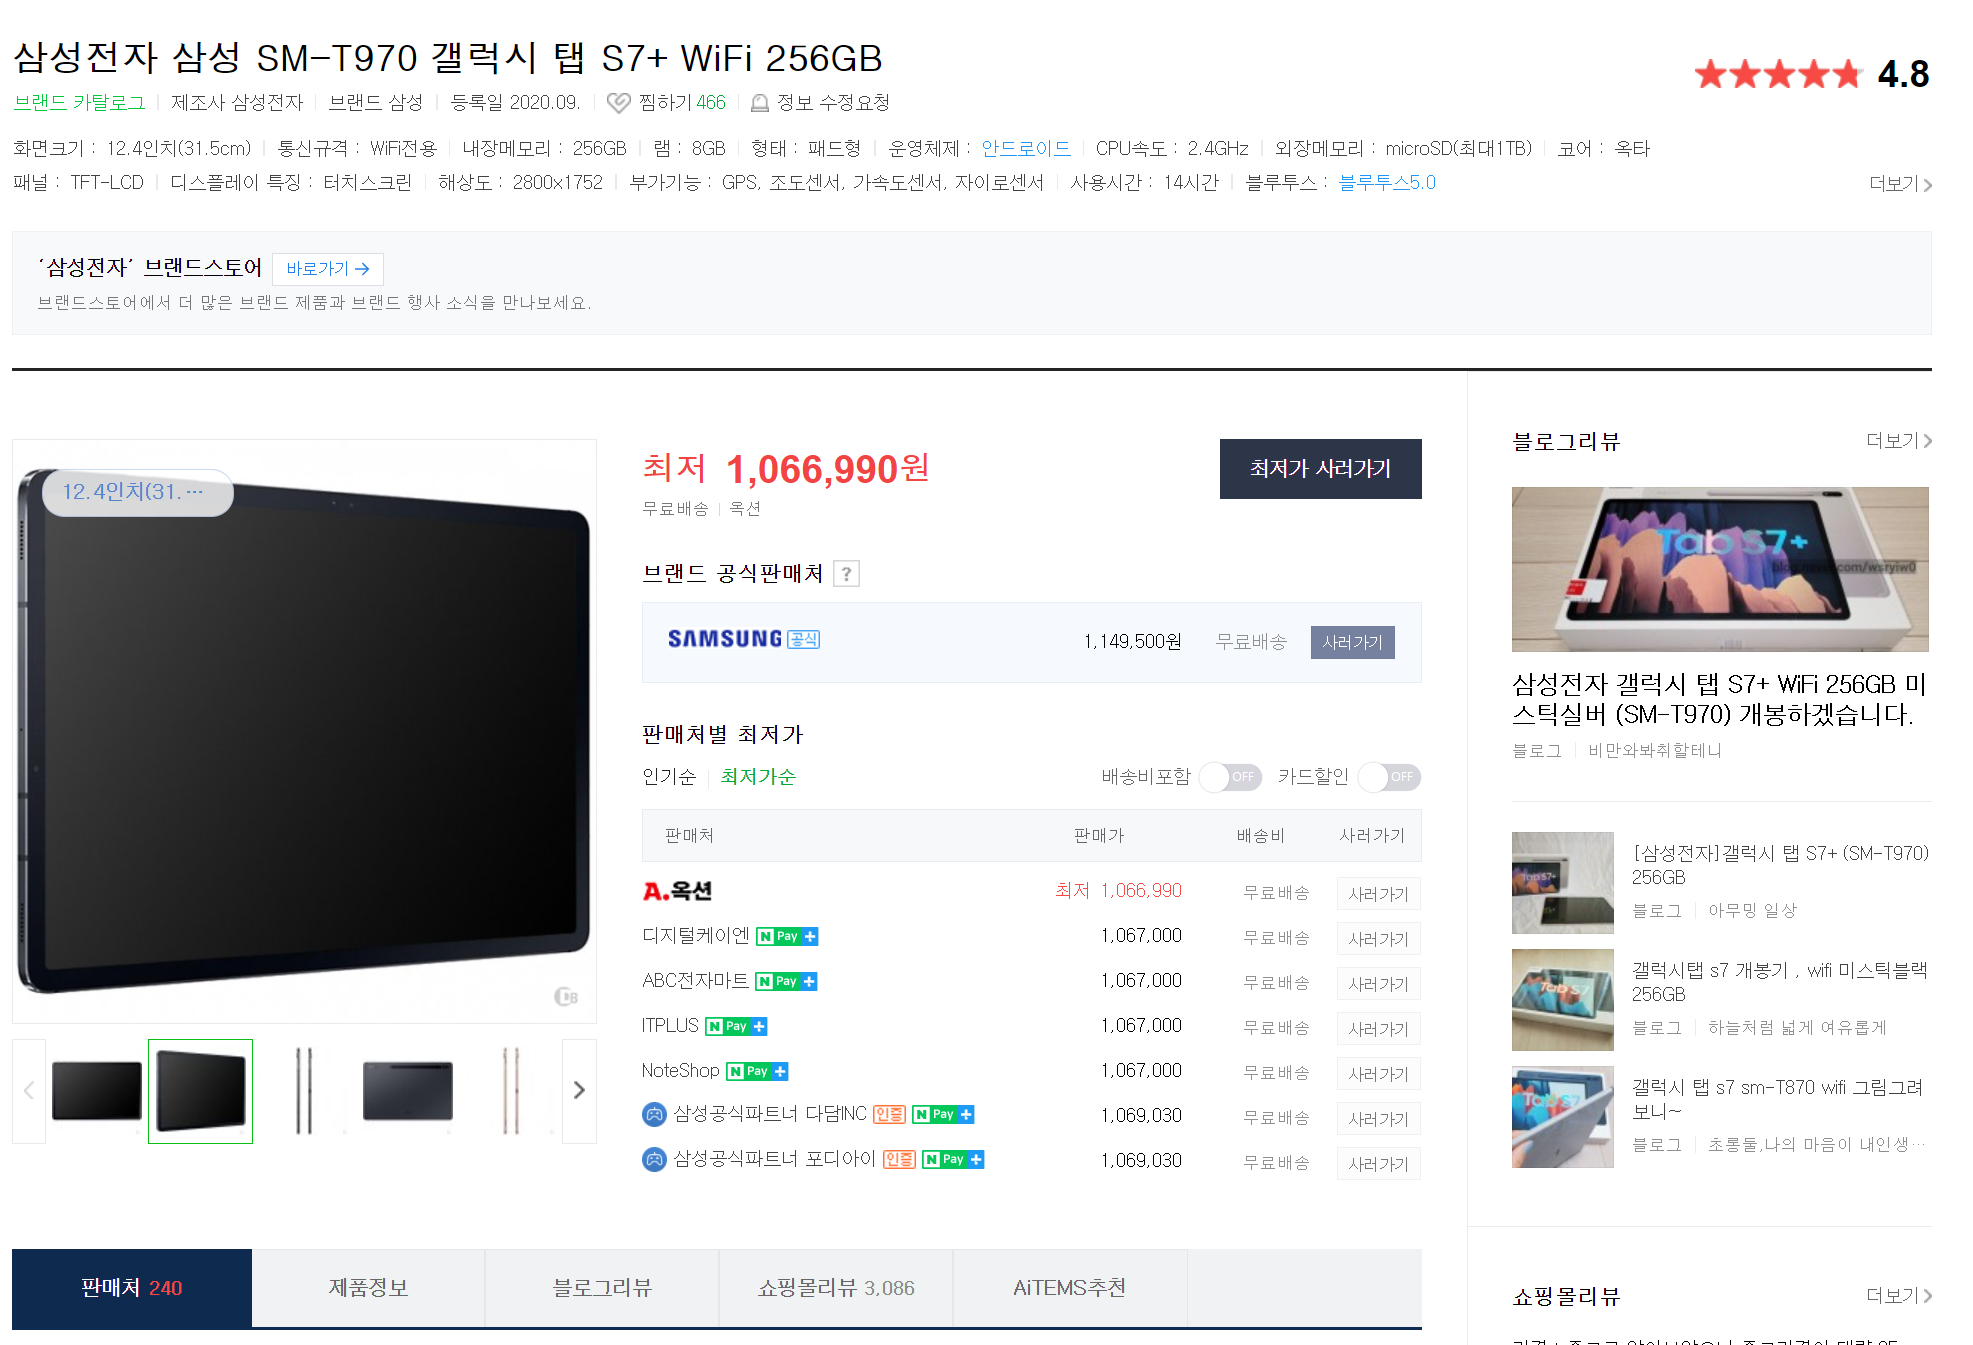The image size is (1973, 1345).
Task: Click the 인증 badge next to 포디아이
Action: click(899, 1160)
